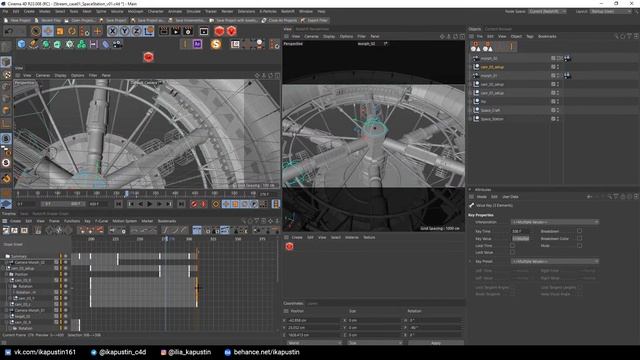Screen dimensions: 640x360
Task: Click the Camera object icon
Action: pyautogui.click(x=117, y=44)
